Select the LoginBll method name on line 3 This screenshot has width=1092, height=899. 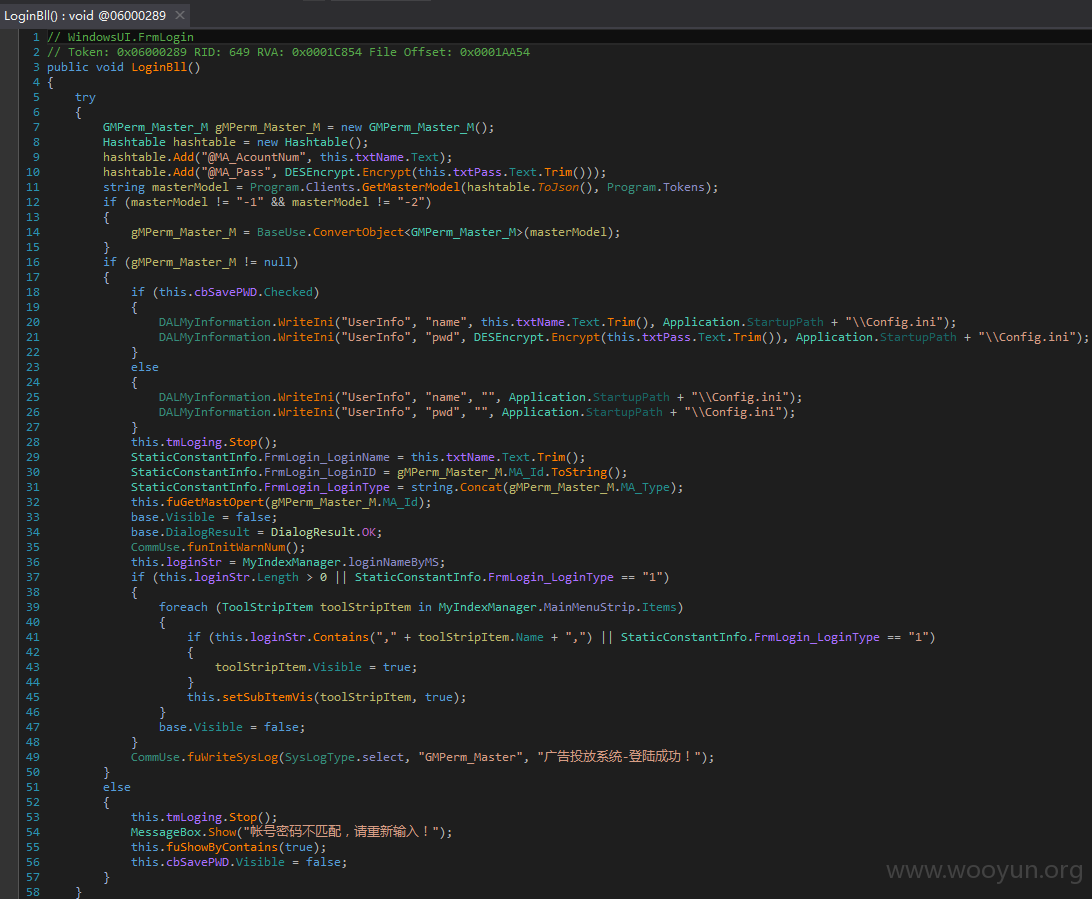coord(159,68)
